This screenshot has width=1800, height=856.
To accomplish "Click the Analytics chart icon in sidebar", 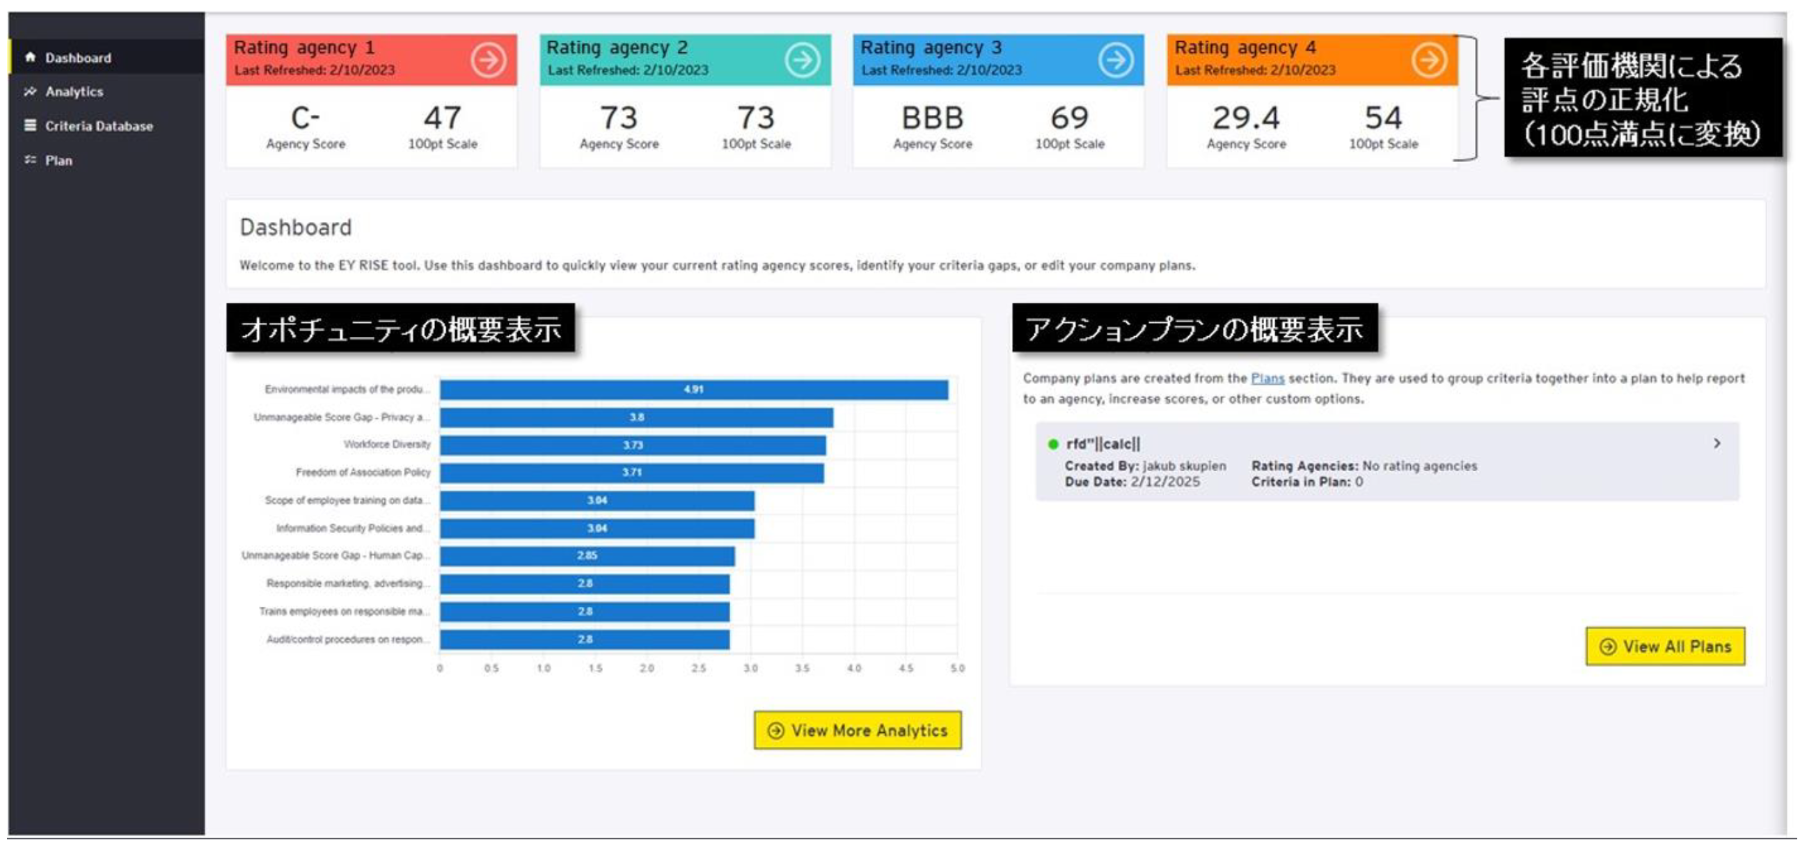I will [x=30, y=91].
